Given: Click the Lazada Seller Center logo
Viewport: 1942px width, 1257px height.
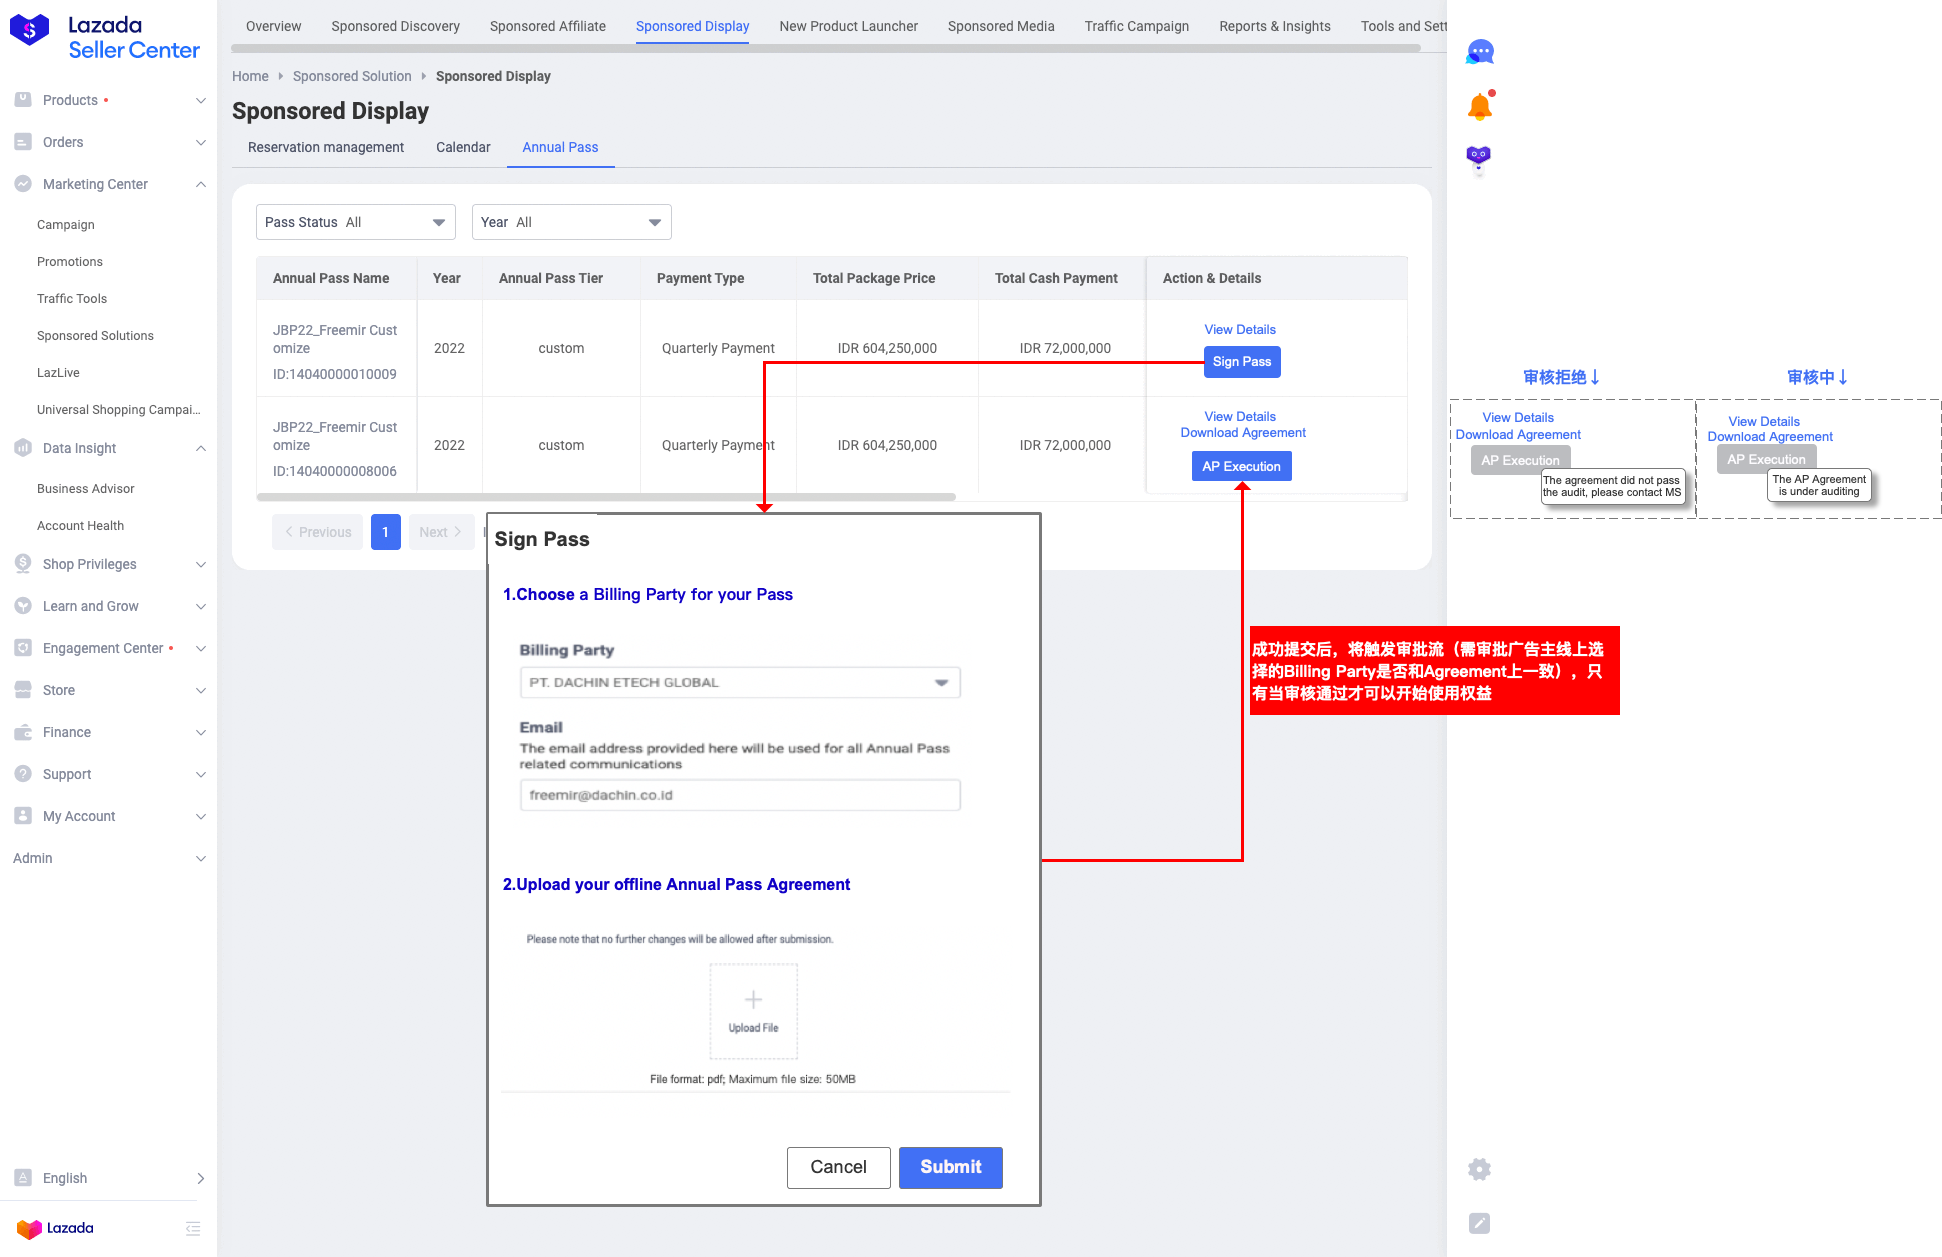Looking at the screenshot, I should (105, 37).
